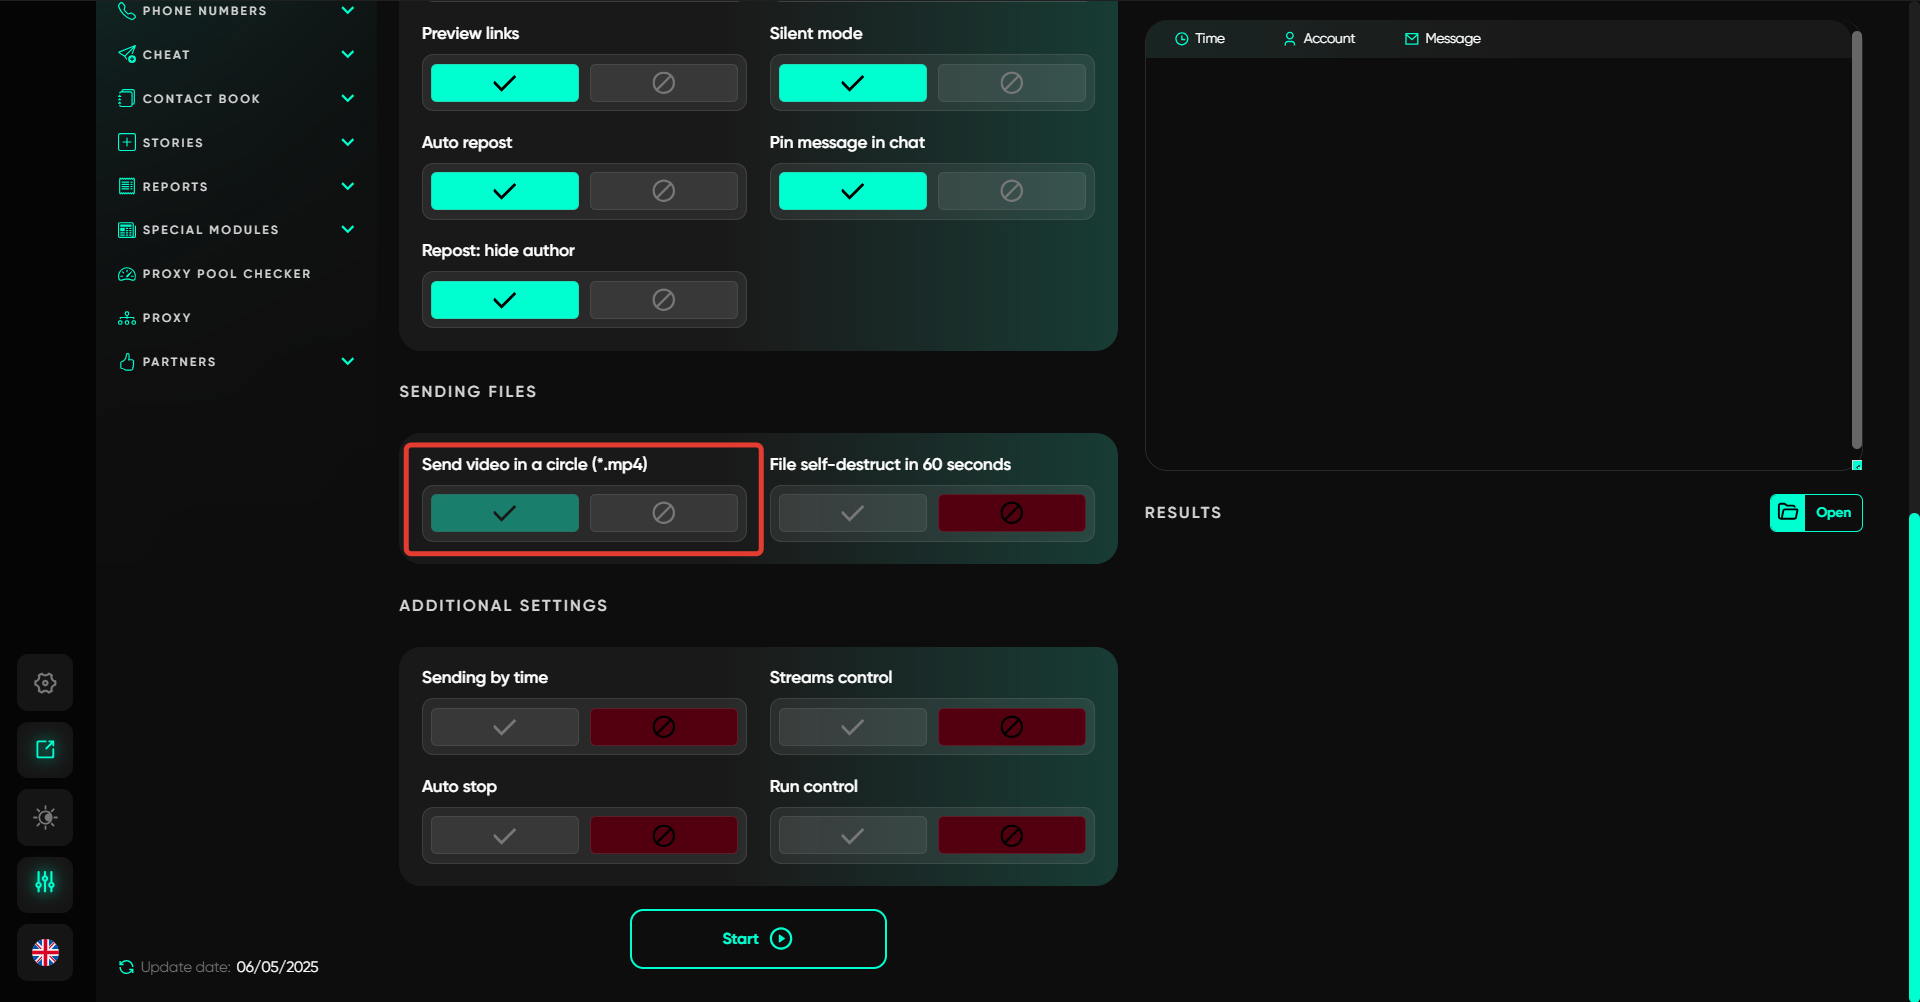The image size is (1920, 1002).
Task: Enable Sending by time checkmark
Action: tap(504, 727)
